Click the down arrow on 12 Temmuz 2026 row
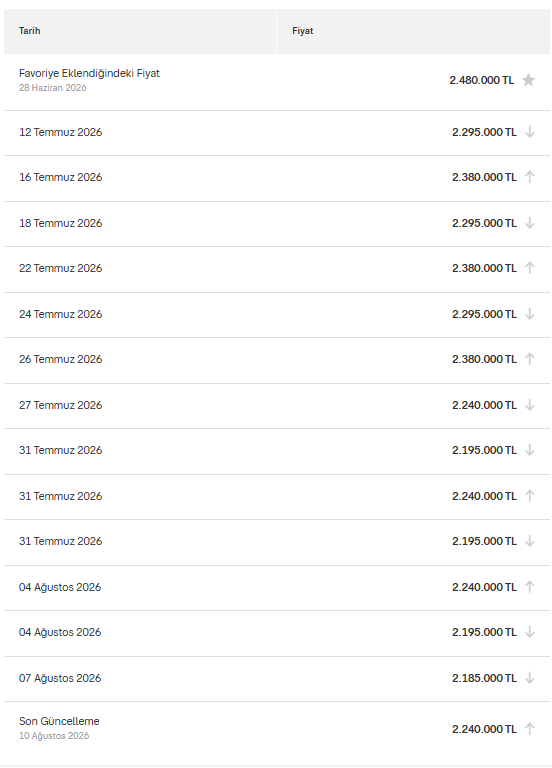The image size is (552, 768). (x=529, y=132)
